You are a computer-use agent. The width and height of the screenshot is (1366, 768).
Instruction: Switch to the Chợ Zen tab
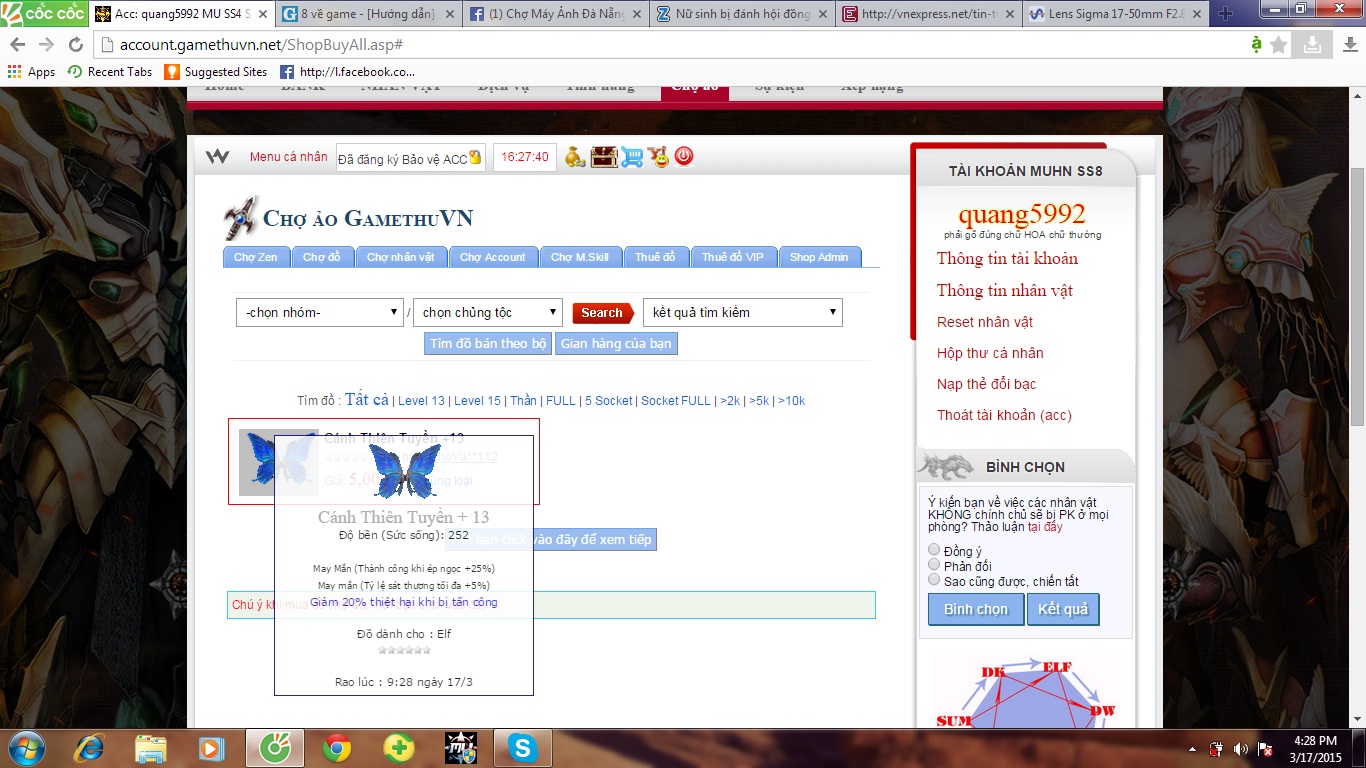click(256, 257)
